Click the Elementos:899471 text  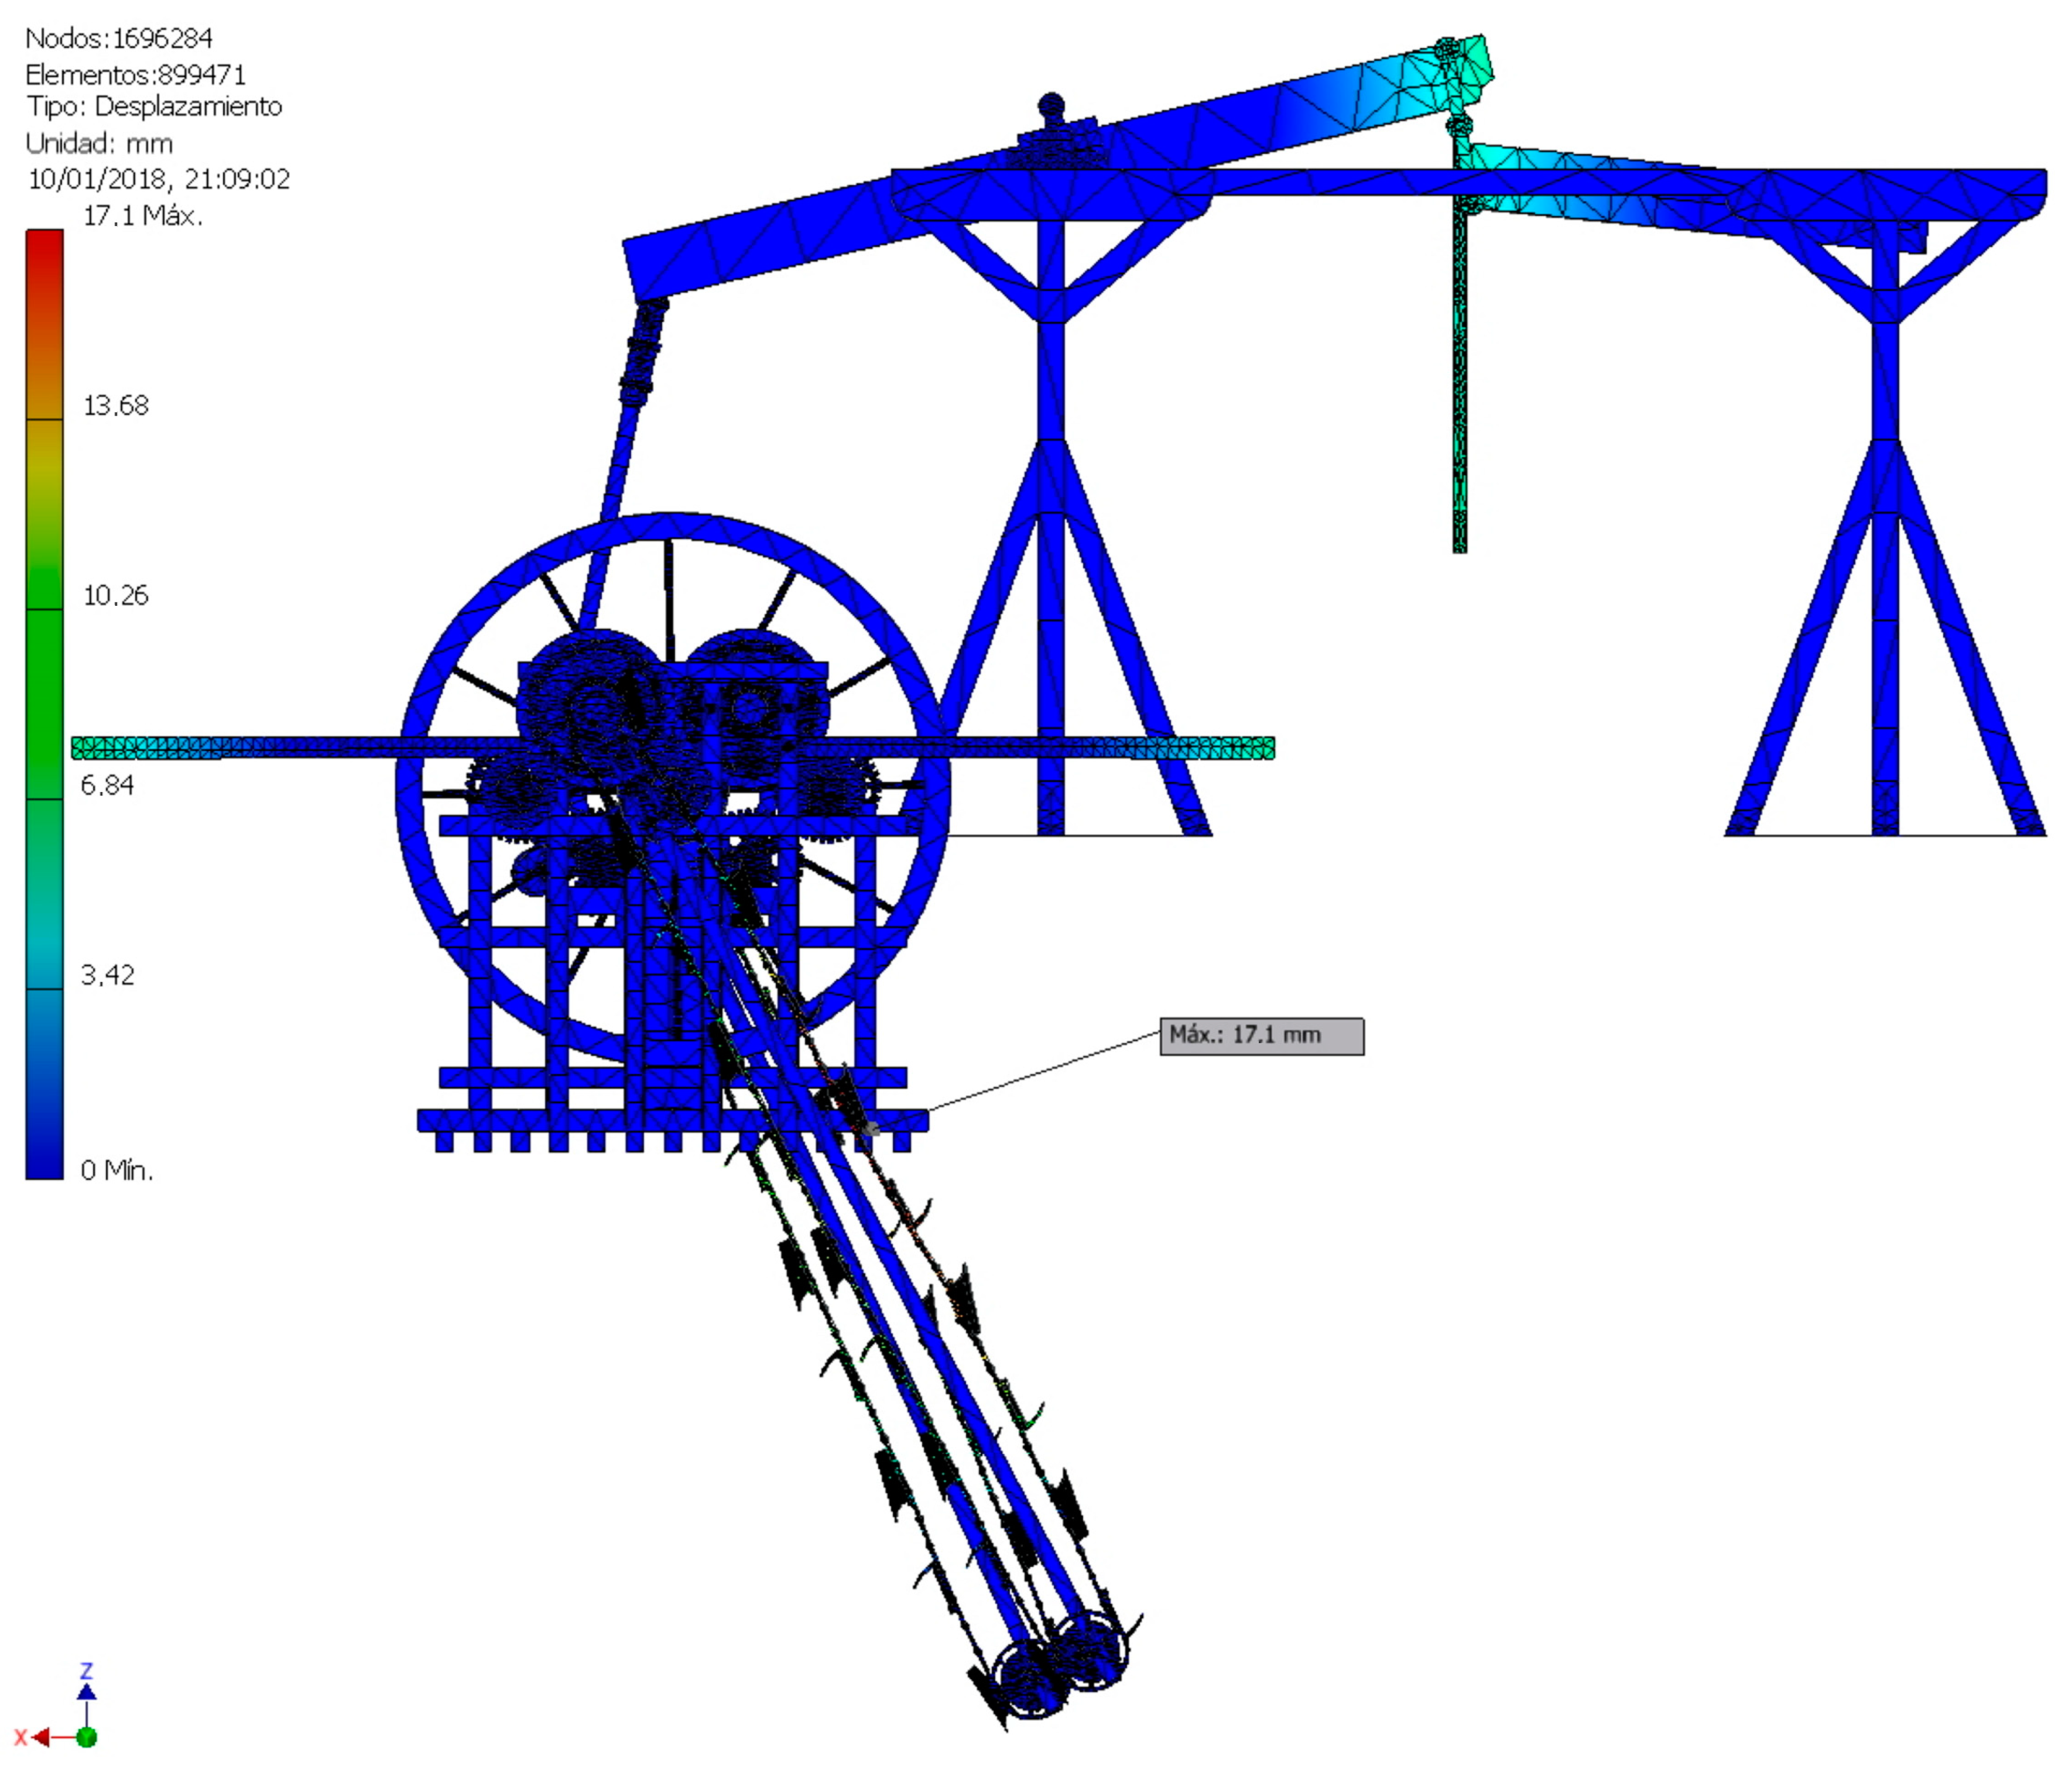(x=135, y=74)
